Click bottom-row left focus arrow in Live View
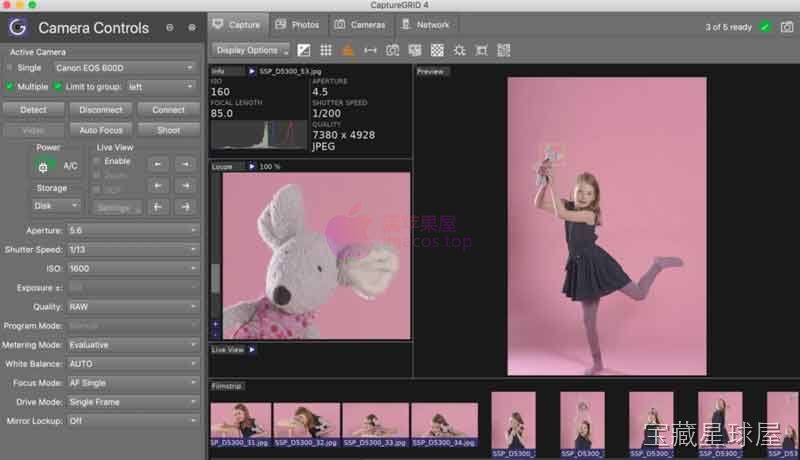 coord(158,207)
